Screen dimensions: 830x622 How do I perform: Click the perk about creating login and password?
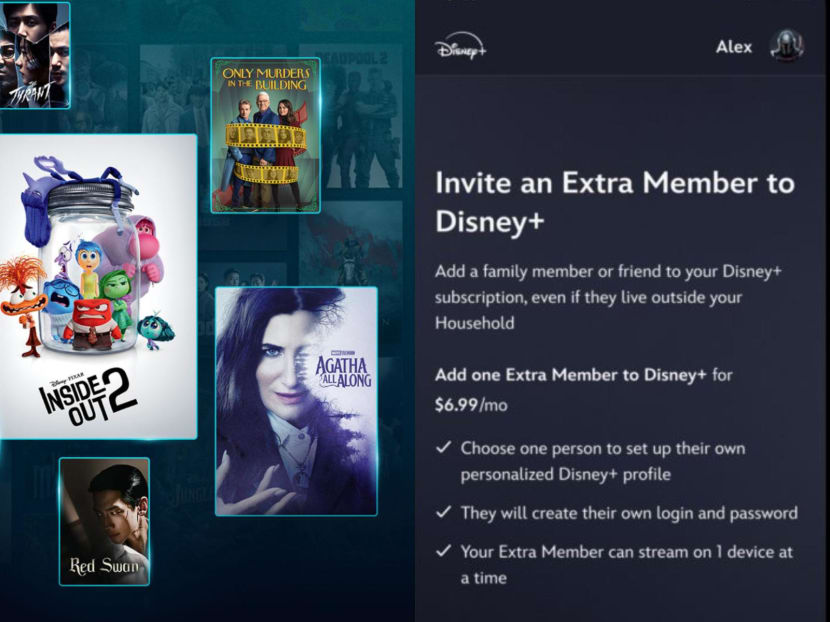pos(630,513)
